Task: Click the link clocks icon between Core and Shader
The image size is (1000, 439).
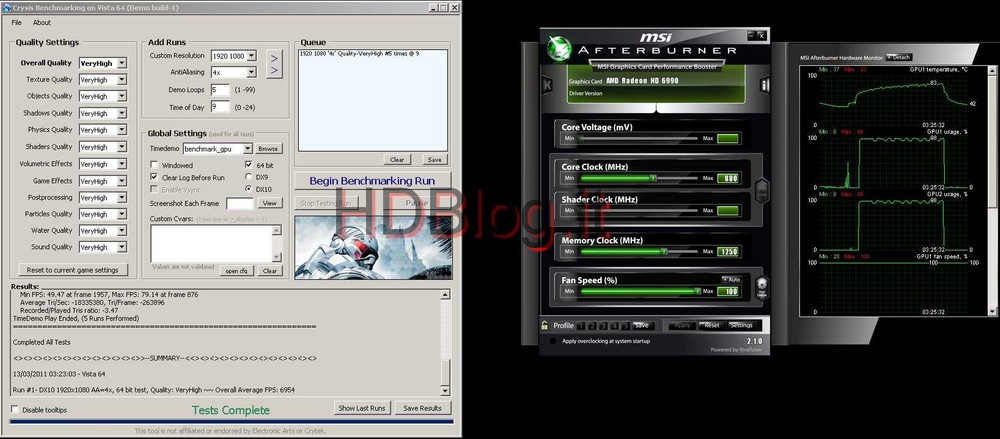Action: pyautogui.click(x=761, y=190)
